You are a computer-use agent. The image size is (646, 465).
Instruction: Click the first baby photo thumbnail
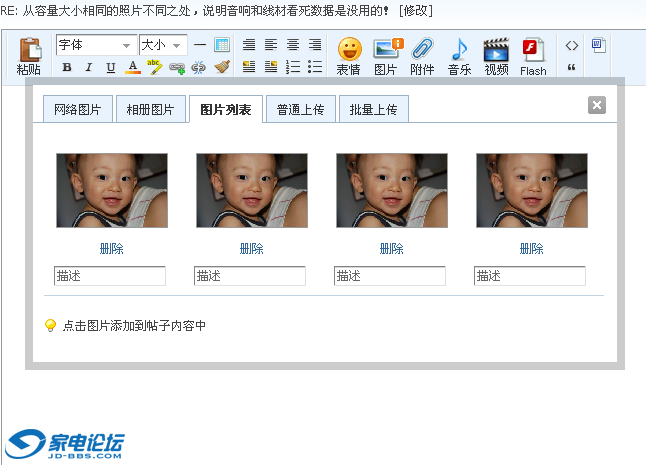pyautogui.click(x=112, y=190)
